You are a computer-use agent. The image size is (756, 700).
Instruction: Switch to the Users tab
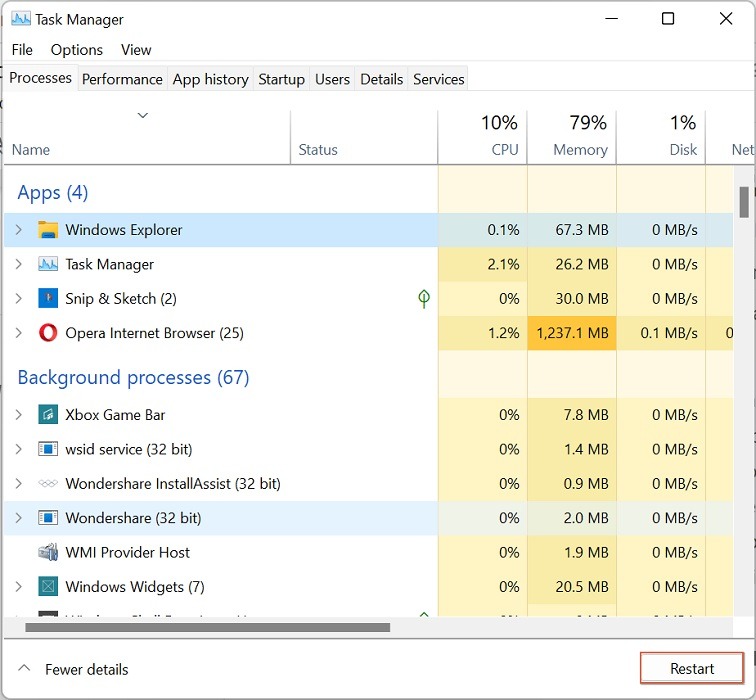[x=332, y=79]
